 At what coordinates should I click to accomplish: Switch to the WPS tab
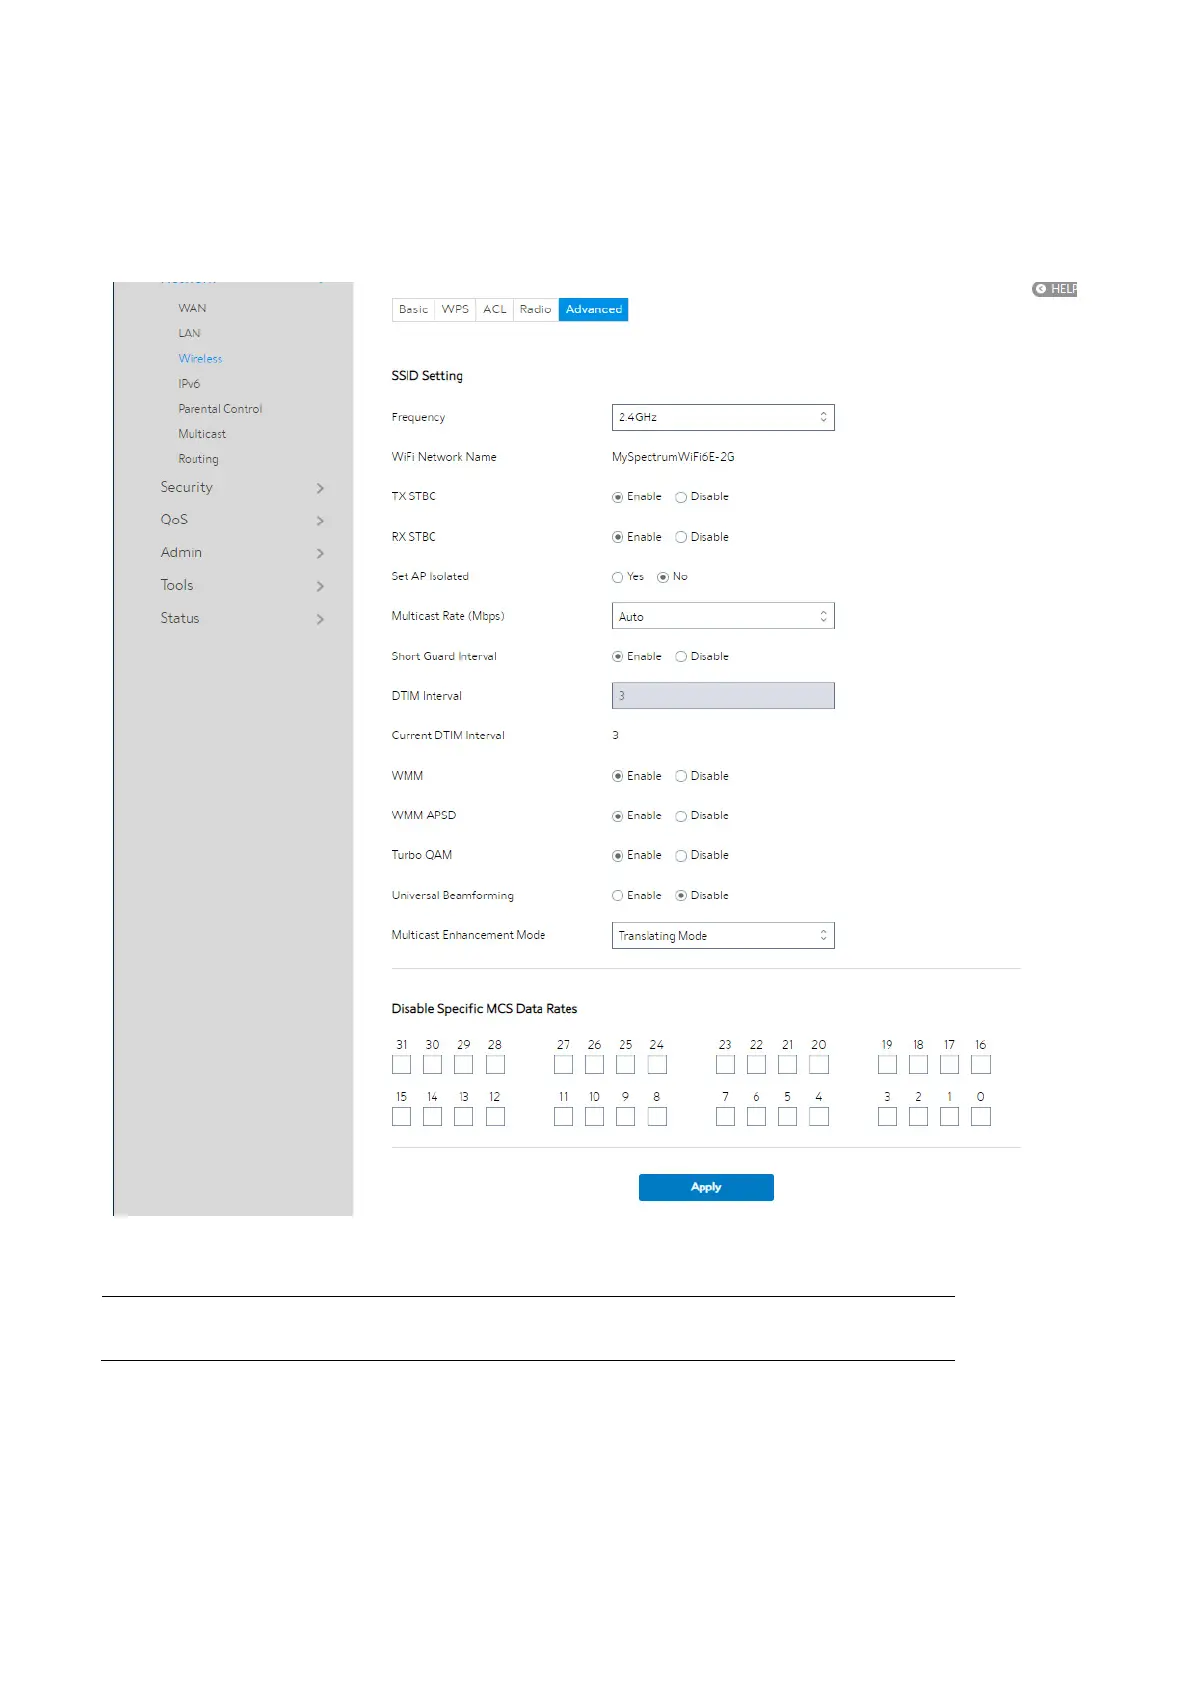point(455,310)
